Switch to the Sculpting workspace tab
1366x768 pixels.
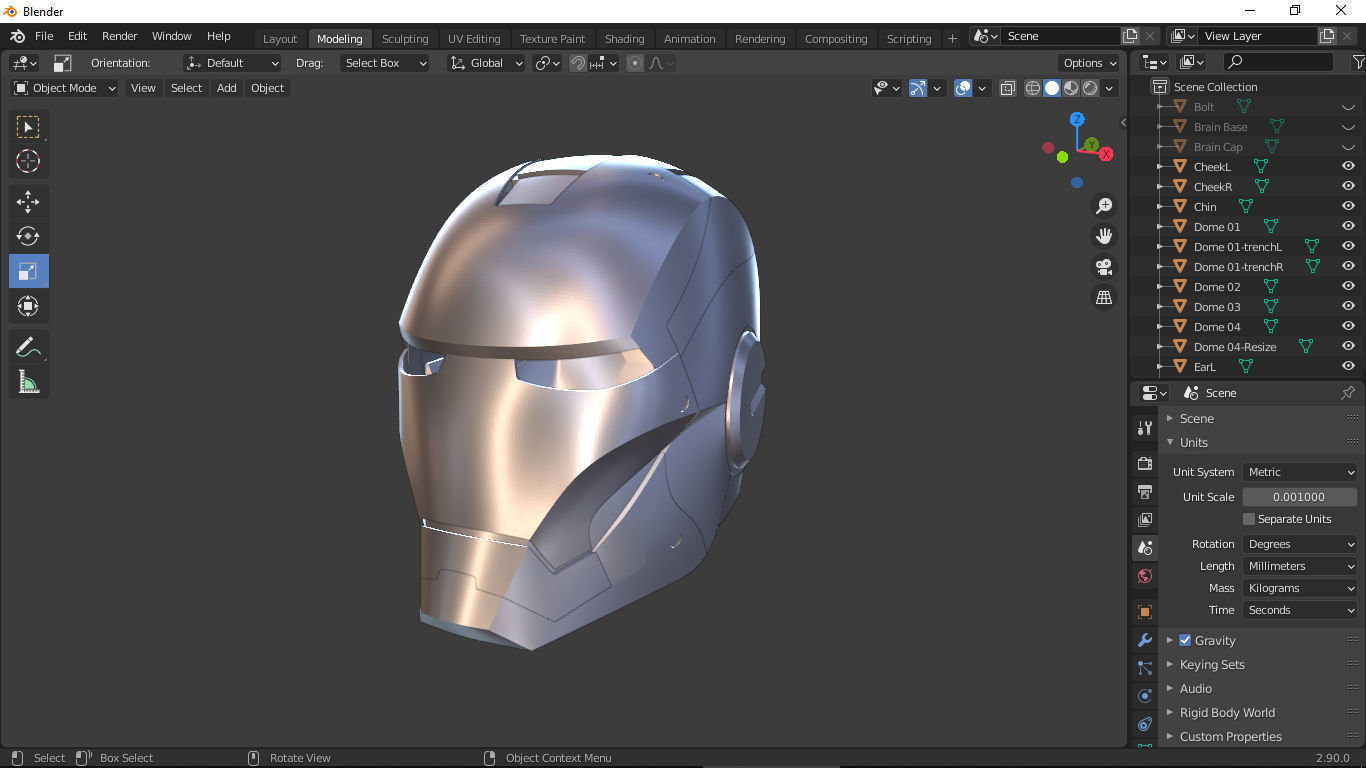coord(405,39)
